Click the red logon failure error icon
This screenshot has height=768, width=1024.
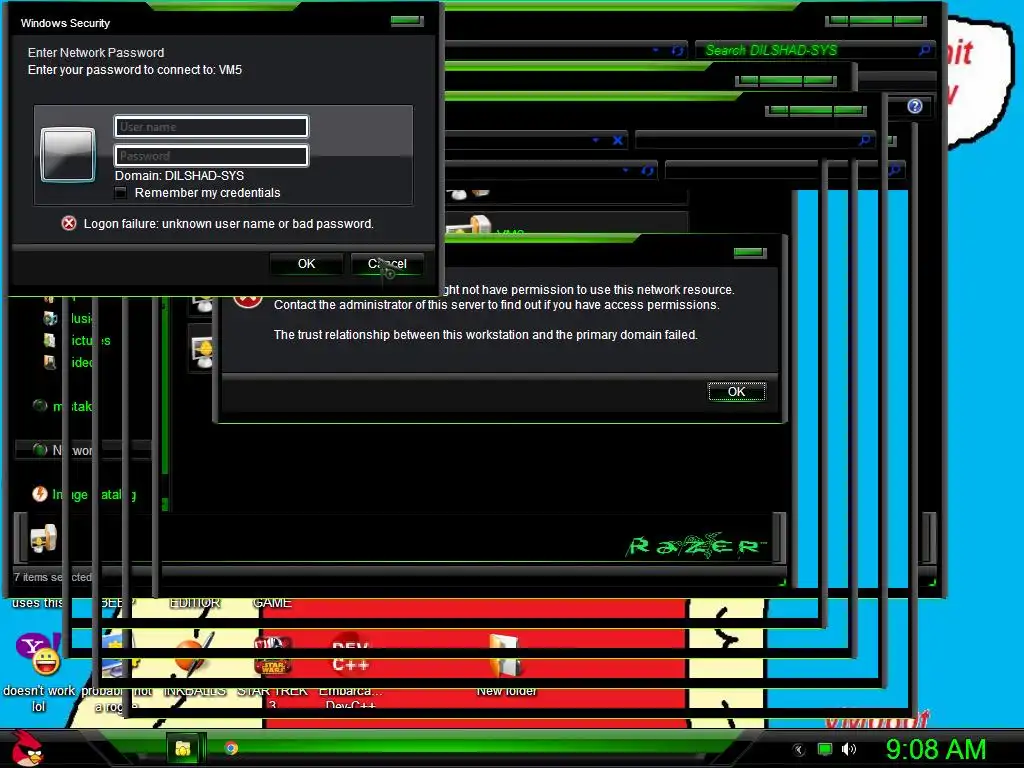[69, 223]
